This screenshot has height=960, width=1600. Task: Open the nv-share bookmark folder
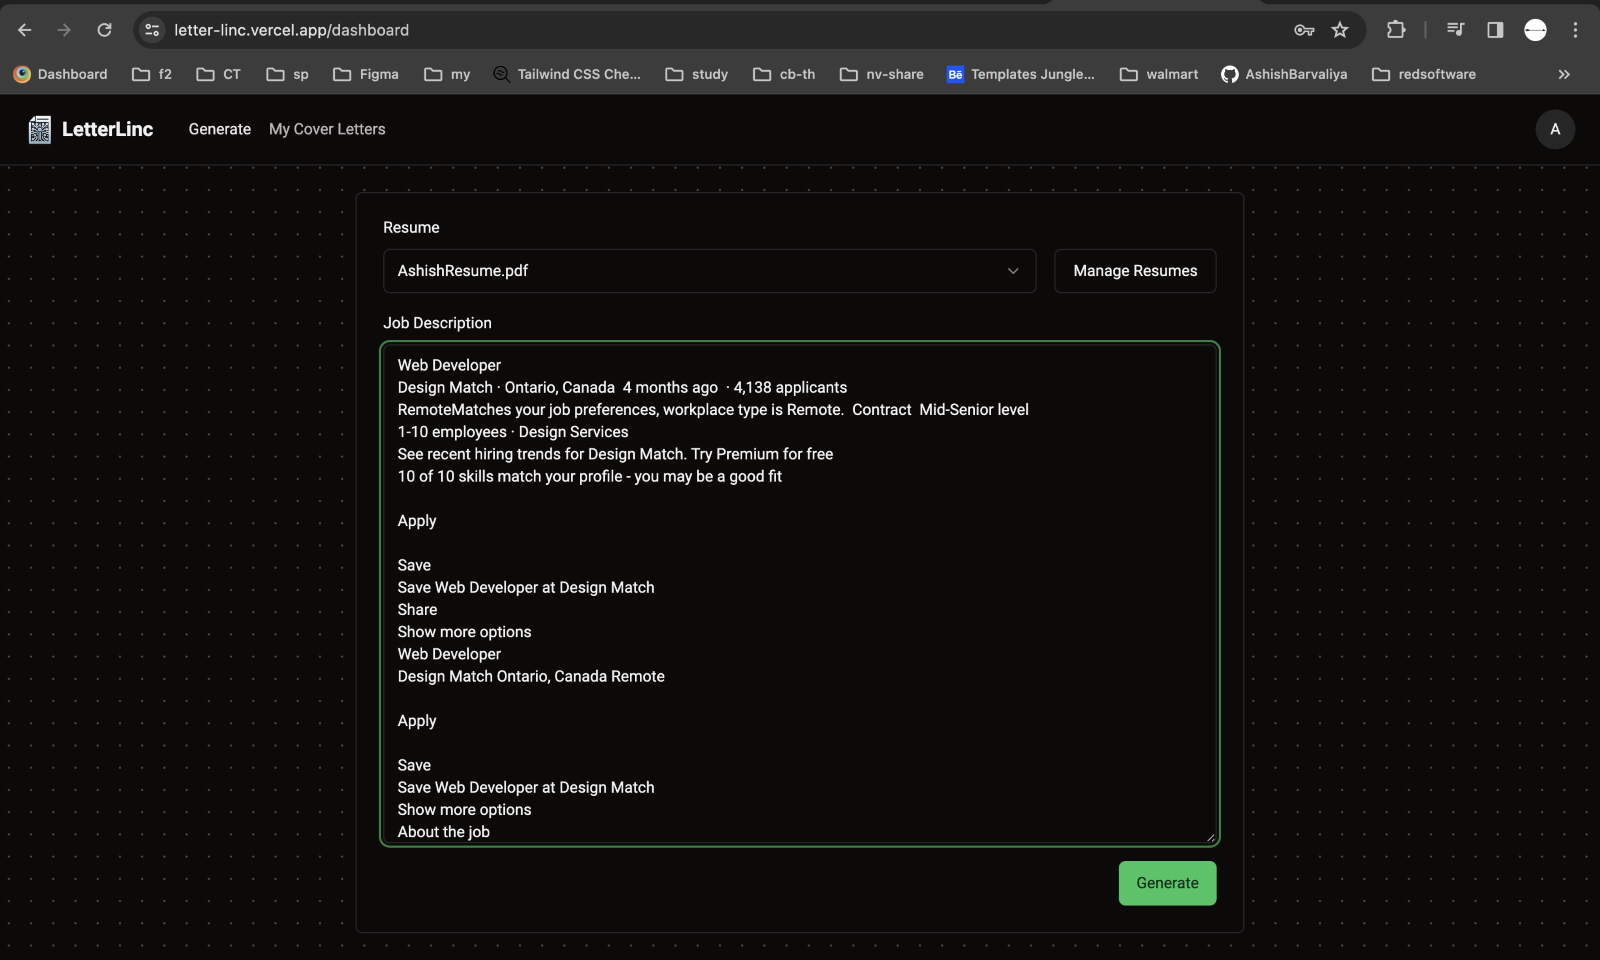pos(882,74)
